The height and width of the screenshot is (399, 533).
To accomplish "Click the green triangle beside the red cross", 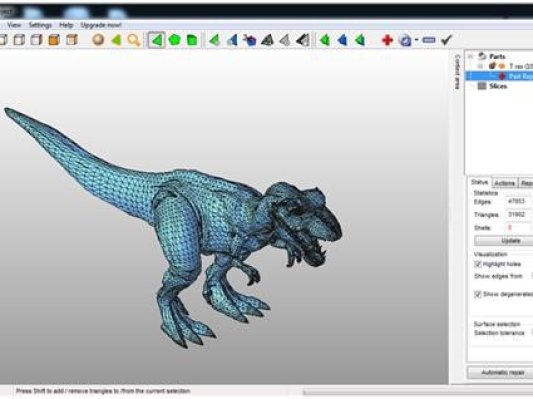I will [x=360, y=40].
